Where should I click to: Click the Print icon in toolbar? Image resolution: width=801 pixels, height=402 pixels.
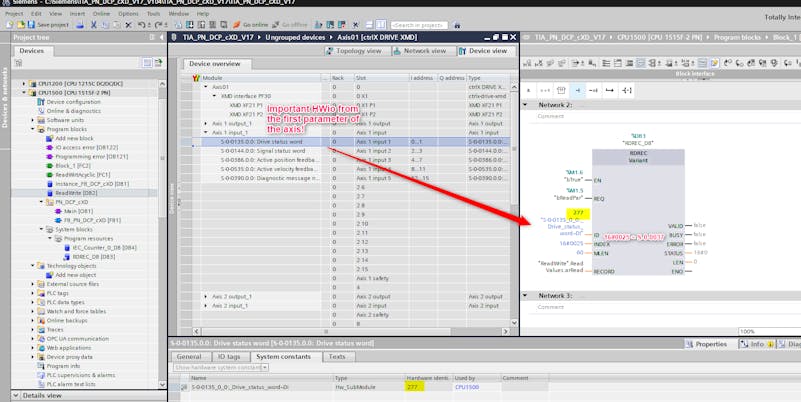[80, 25]
